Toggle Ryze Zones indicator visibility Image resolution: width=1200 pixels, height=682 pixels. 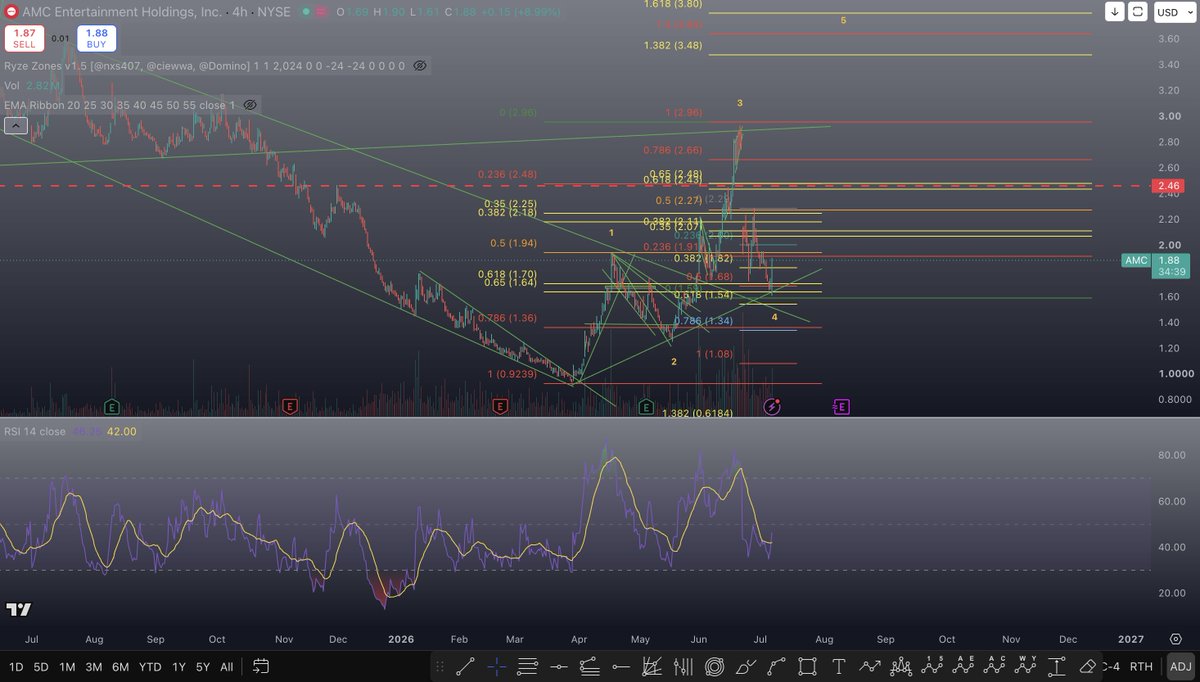coord(420,65)
